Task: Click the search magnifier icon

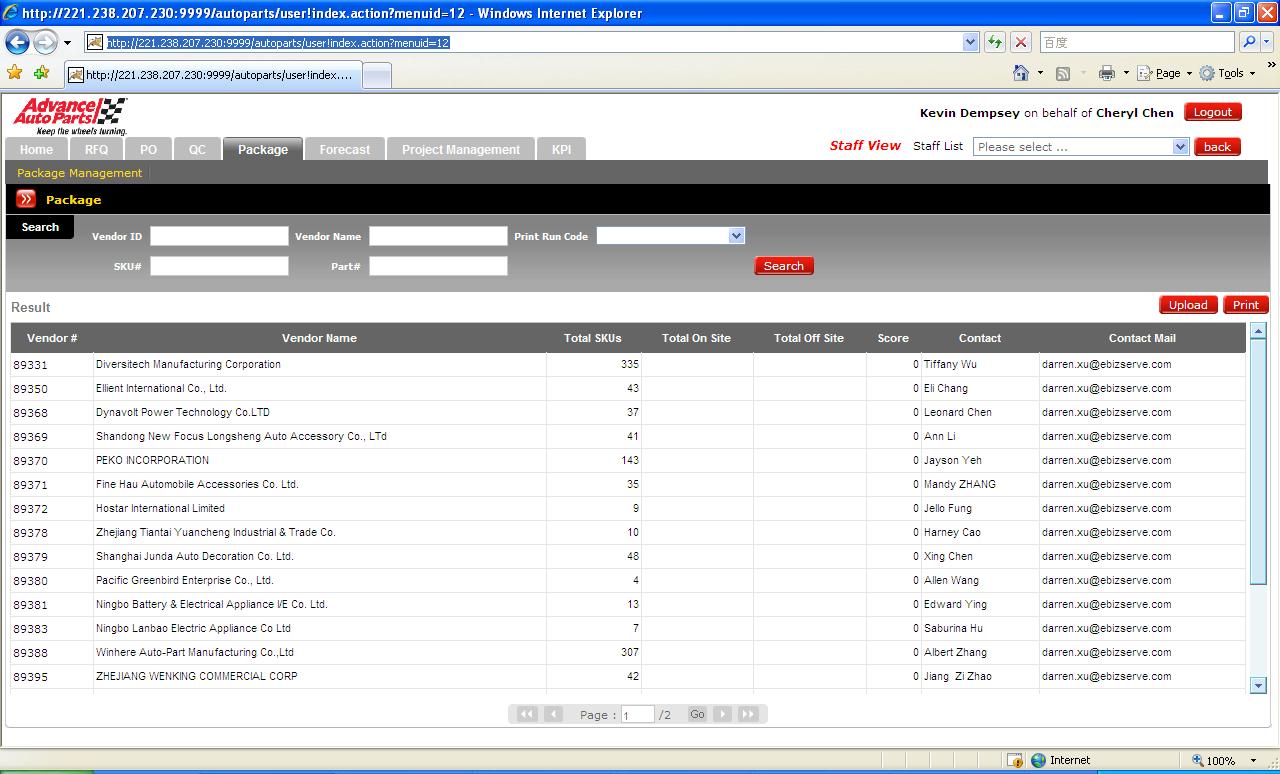Action: pyautogui.click(x=1249, y=42)
